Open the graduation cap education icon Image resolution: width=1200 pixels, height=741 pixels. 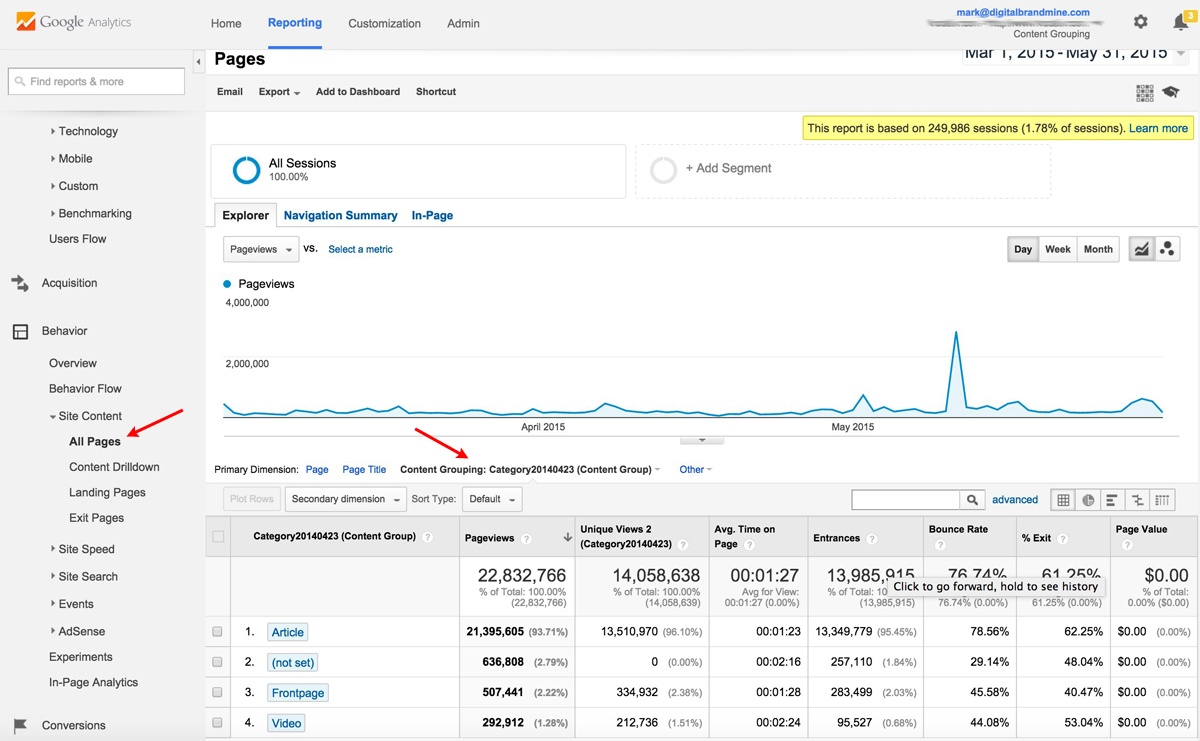point(1170,92)
